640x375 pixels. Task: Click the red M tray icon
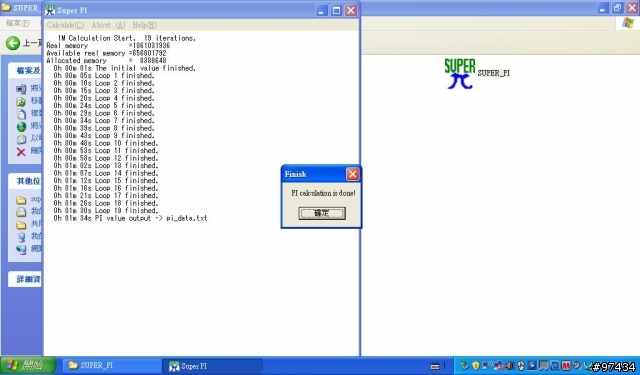pos(566,366)
